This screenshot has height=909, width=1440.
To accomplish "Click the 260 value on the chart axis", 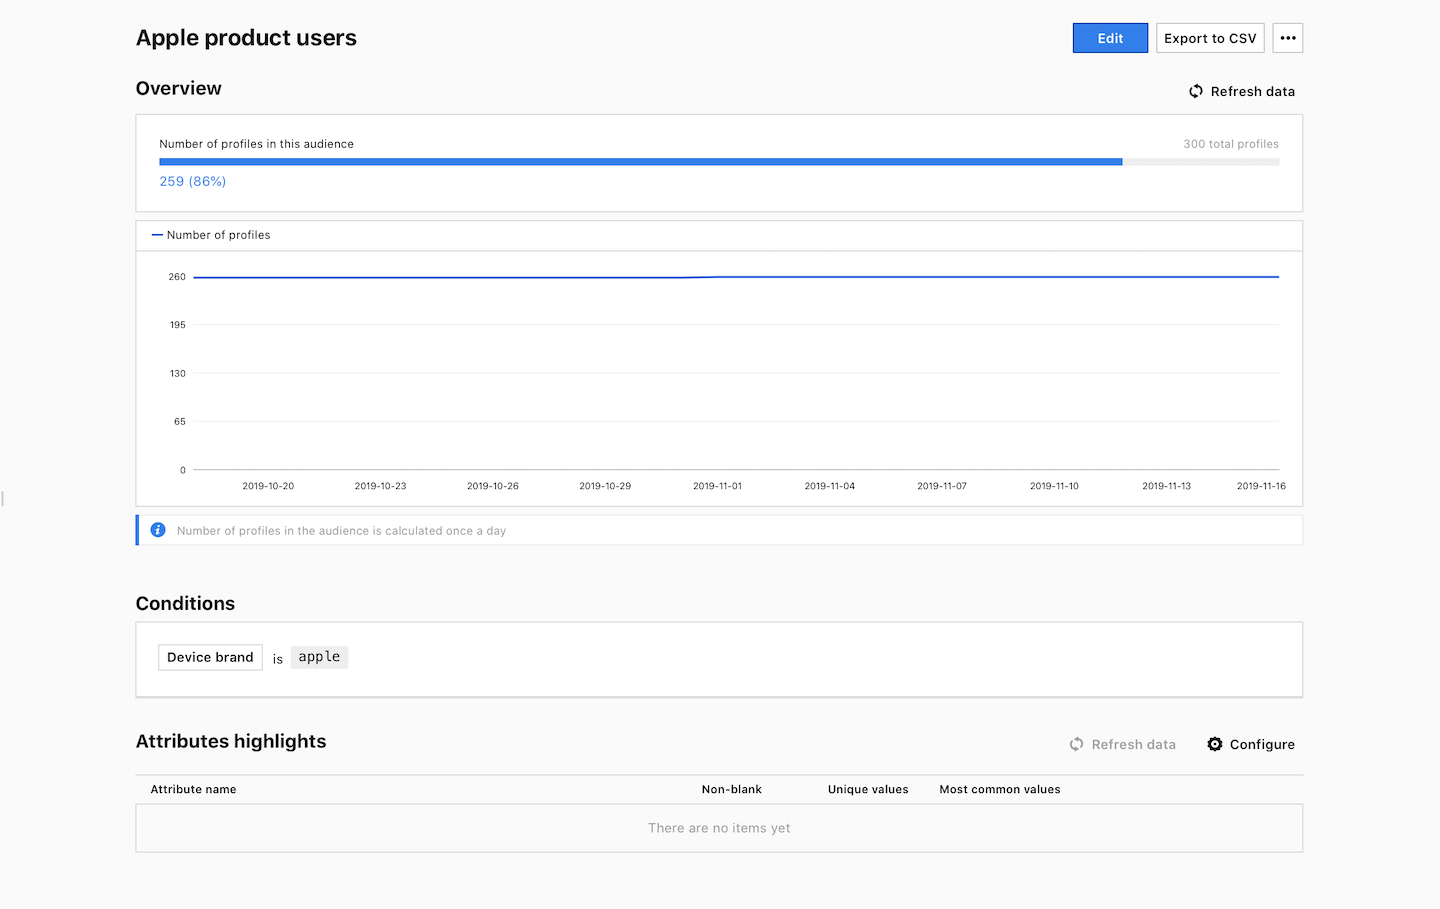I will coord(177,277).
